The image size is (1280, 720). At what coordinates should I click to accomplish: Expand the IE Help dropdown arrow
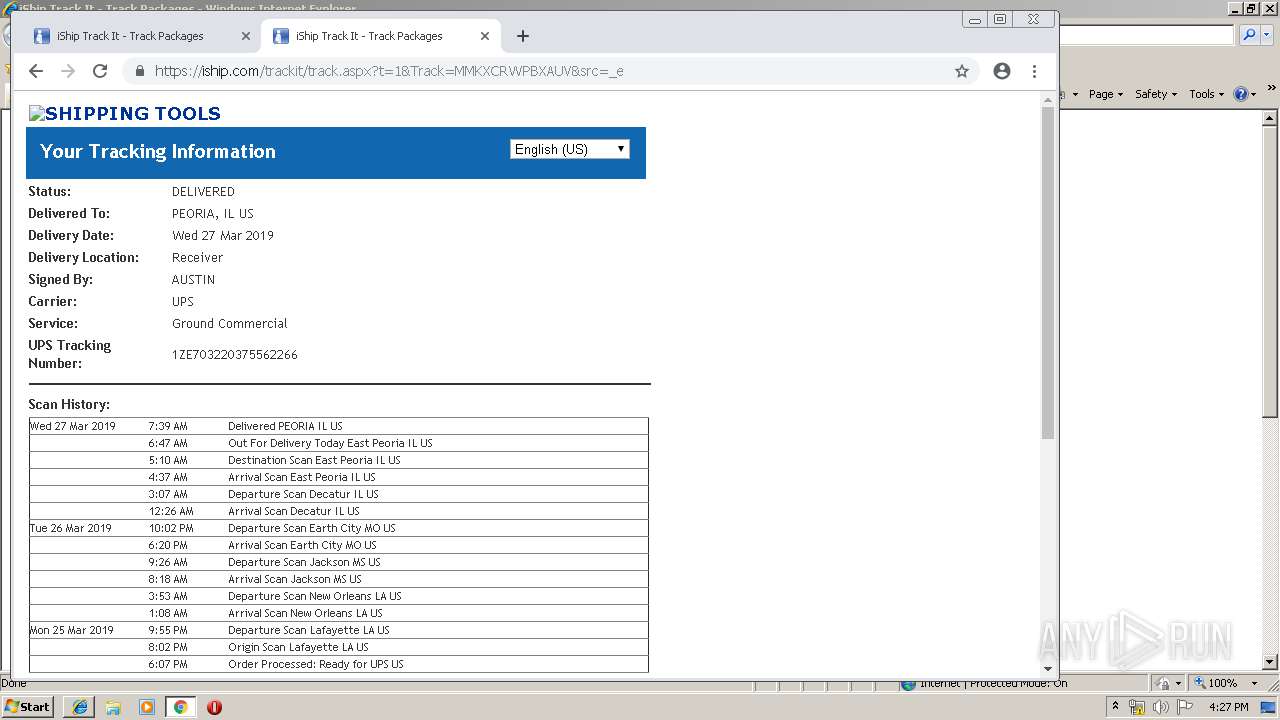pos(1254,94)
